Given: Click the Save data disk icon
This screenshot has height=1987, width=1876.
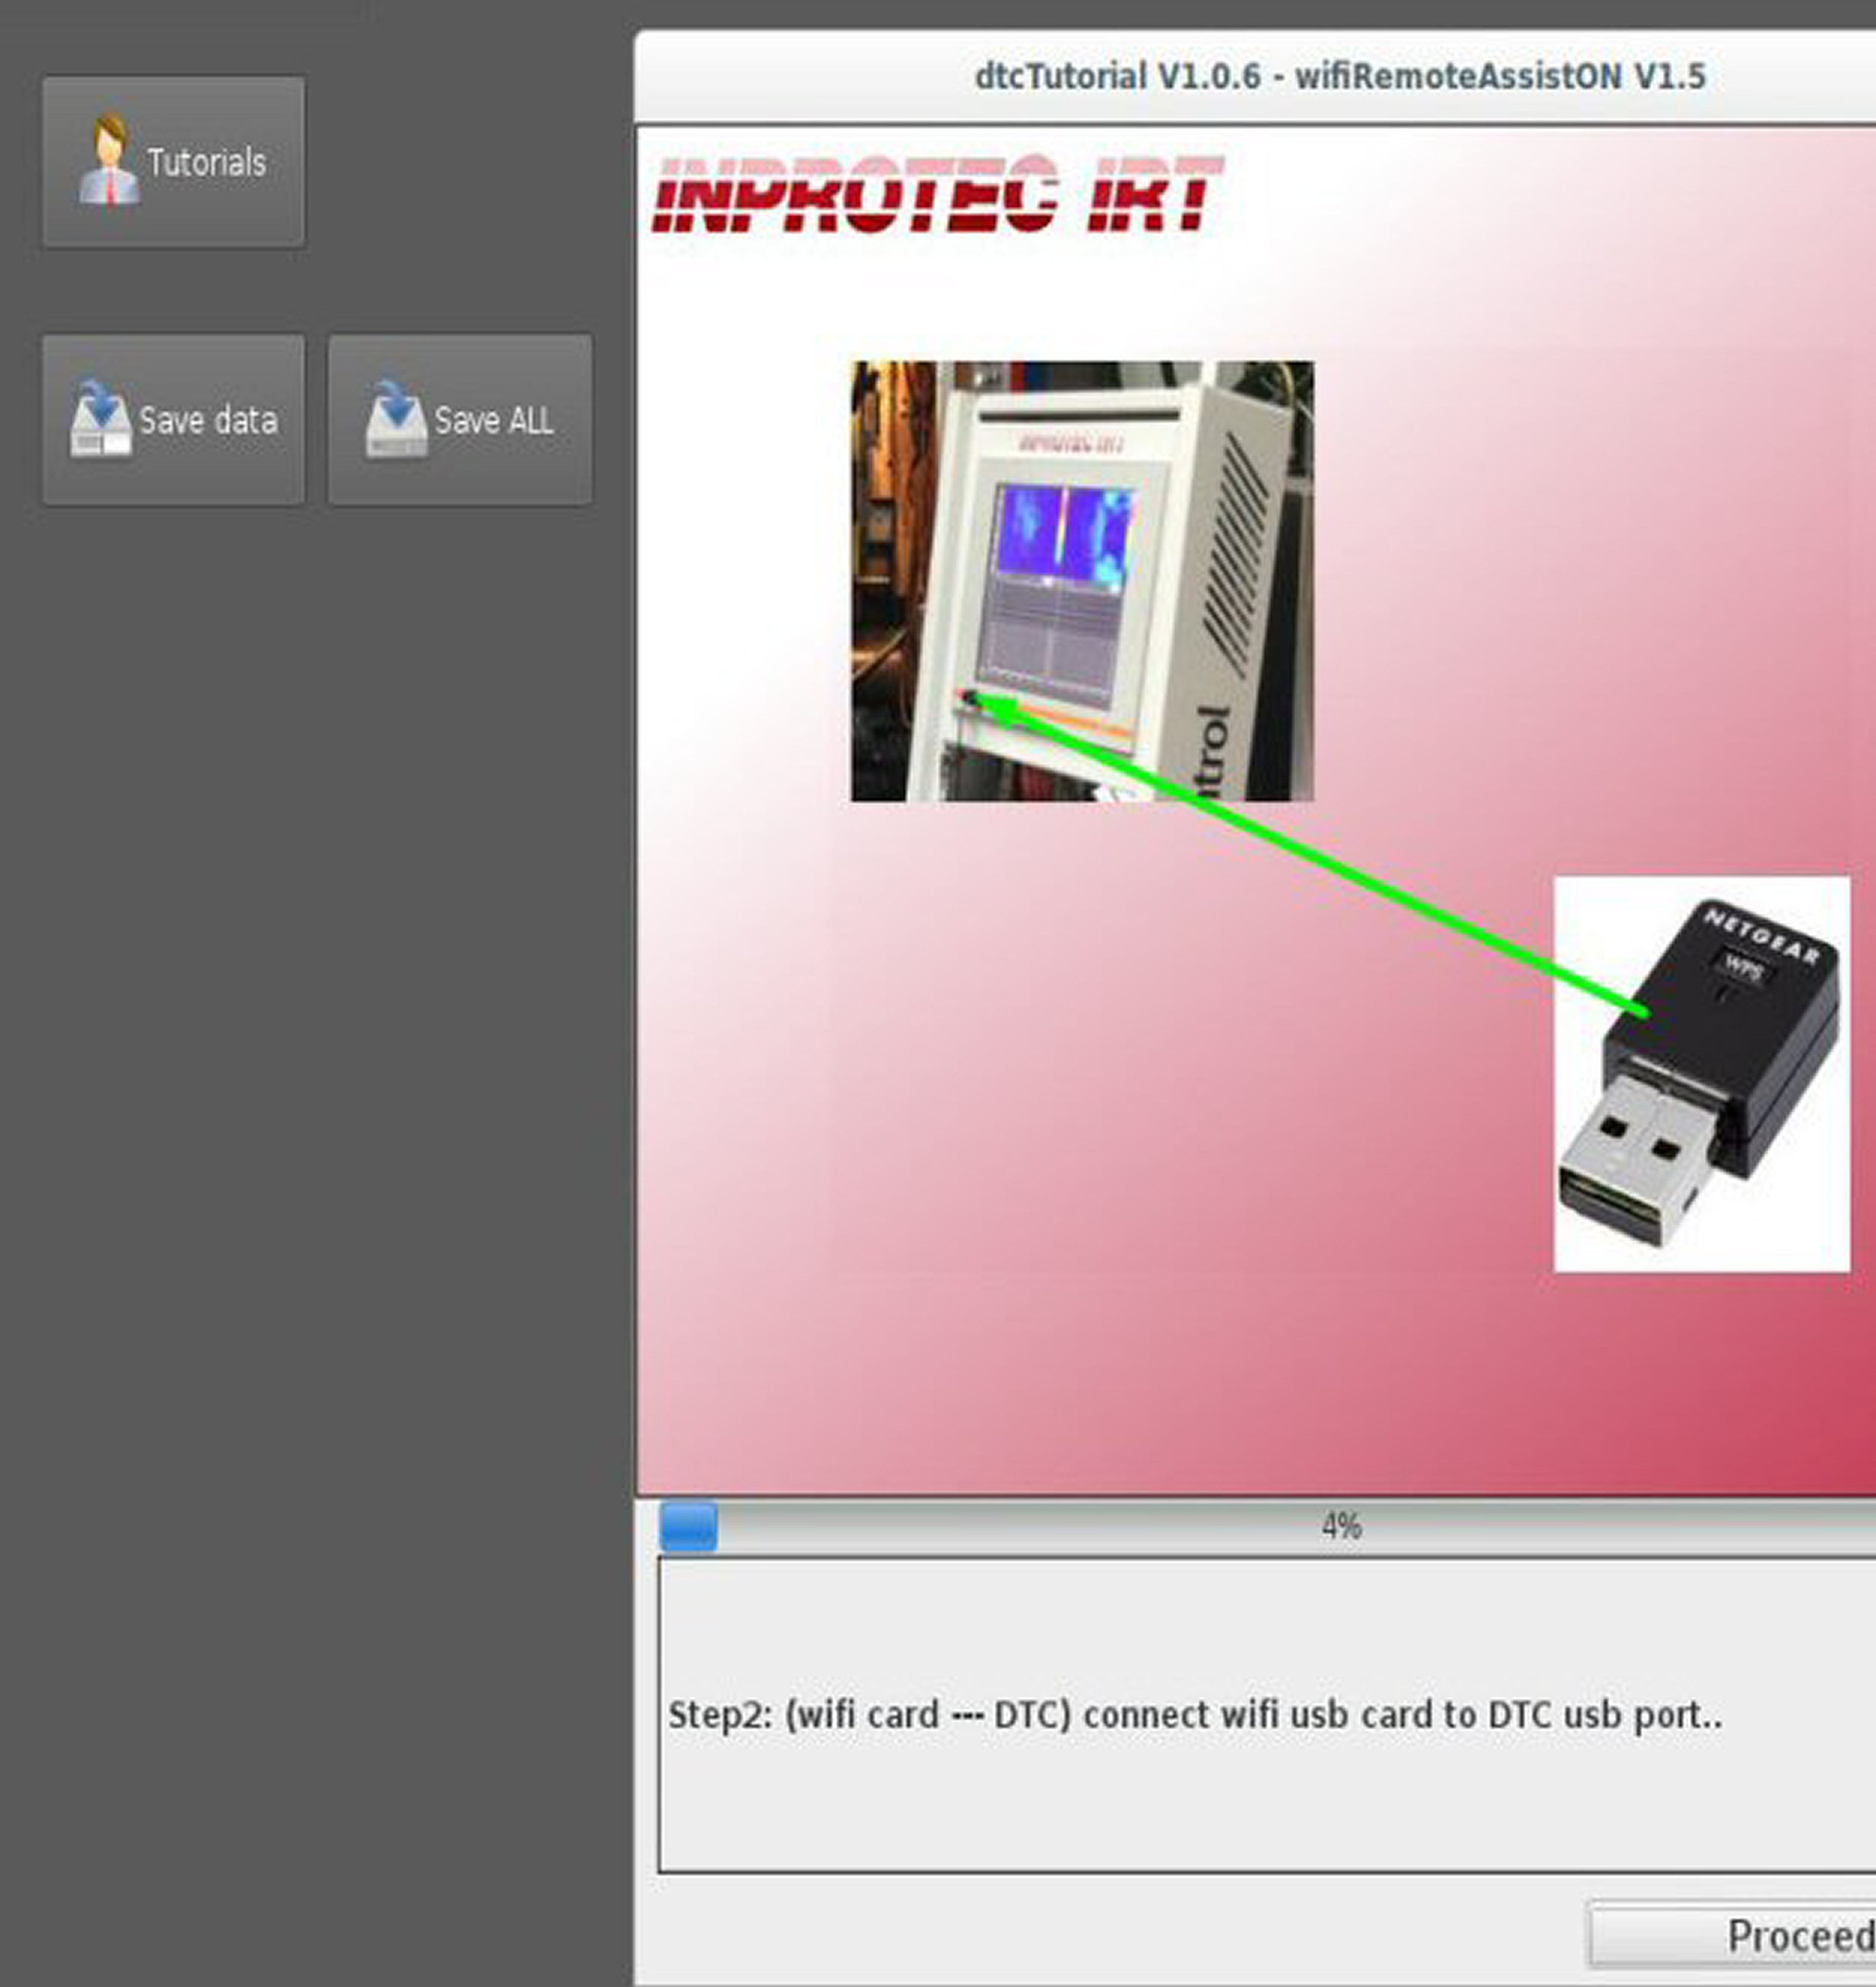Looking at the screenshot, I should pyautogui.click(x=100, y=419).
